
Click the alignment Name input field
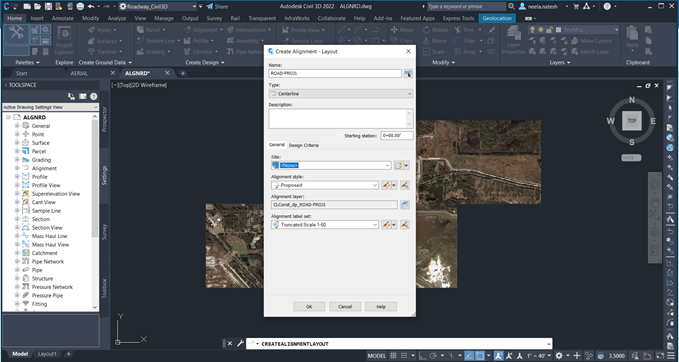coord(335,73)
